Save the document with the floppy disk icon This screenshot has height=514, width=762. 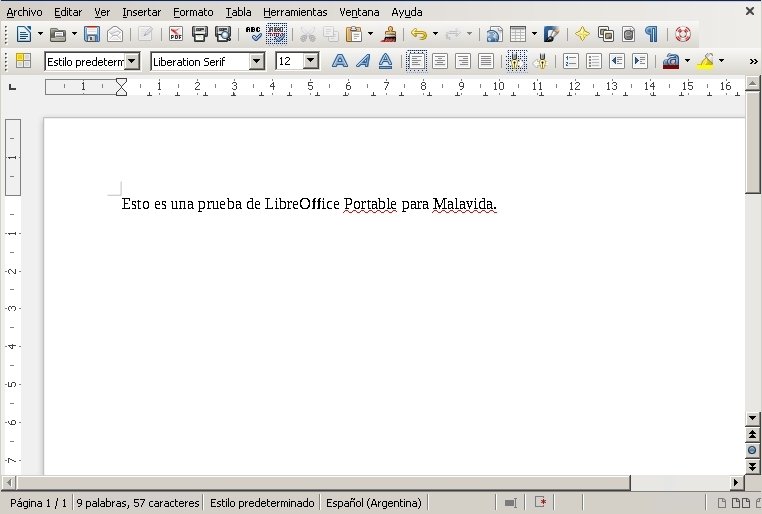(x=92, y=34)
